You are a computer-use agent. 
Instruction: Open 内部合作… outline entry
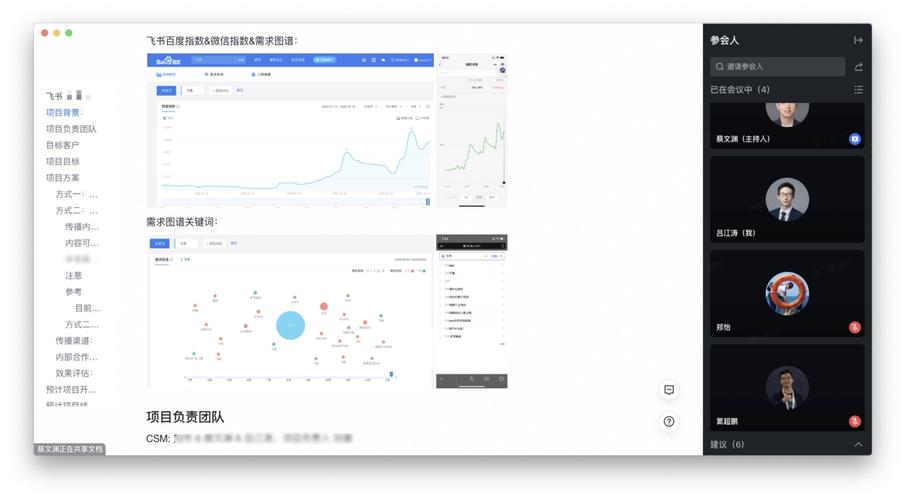76,357
